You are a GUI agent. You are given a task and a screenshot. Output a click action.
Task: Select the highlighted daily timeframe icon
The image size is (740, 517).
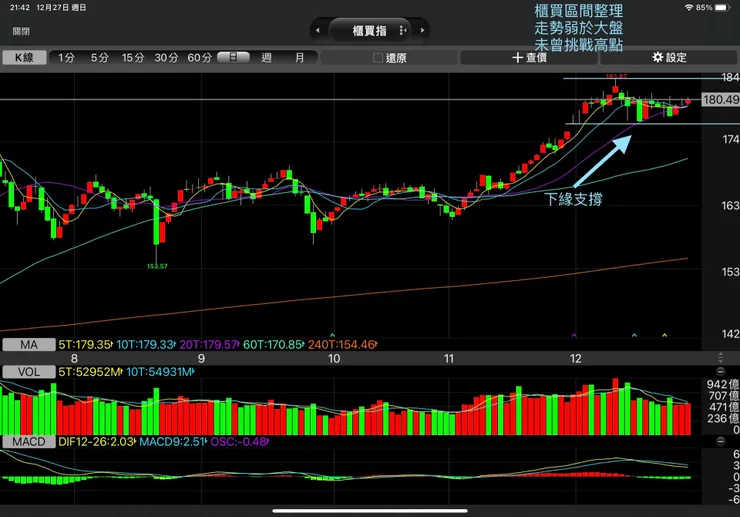click(233, 57)
